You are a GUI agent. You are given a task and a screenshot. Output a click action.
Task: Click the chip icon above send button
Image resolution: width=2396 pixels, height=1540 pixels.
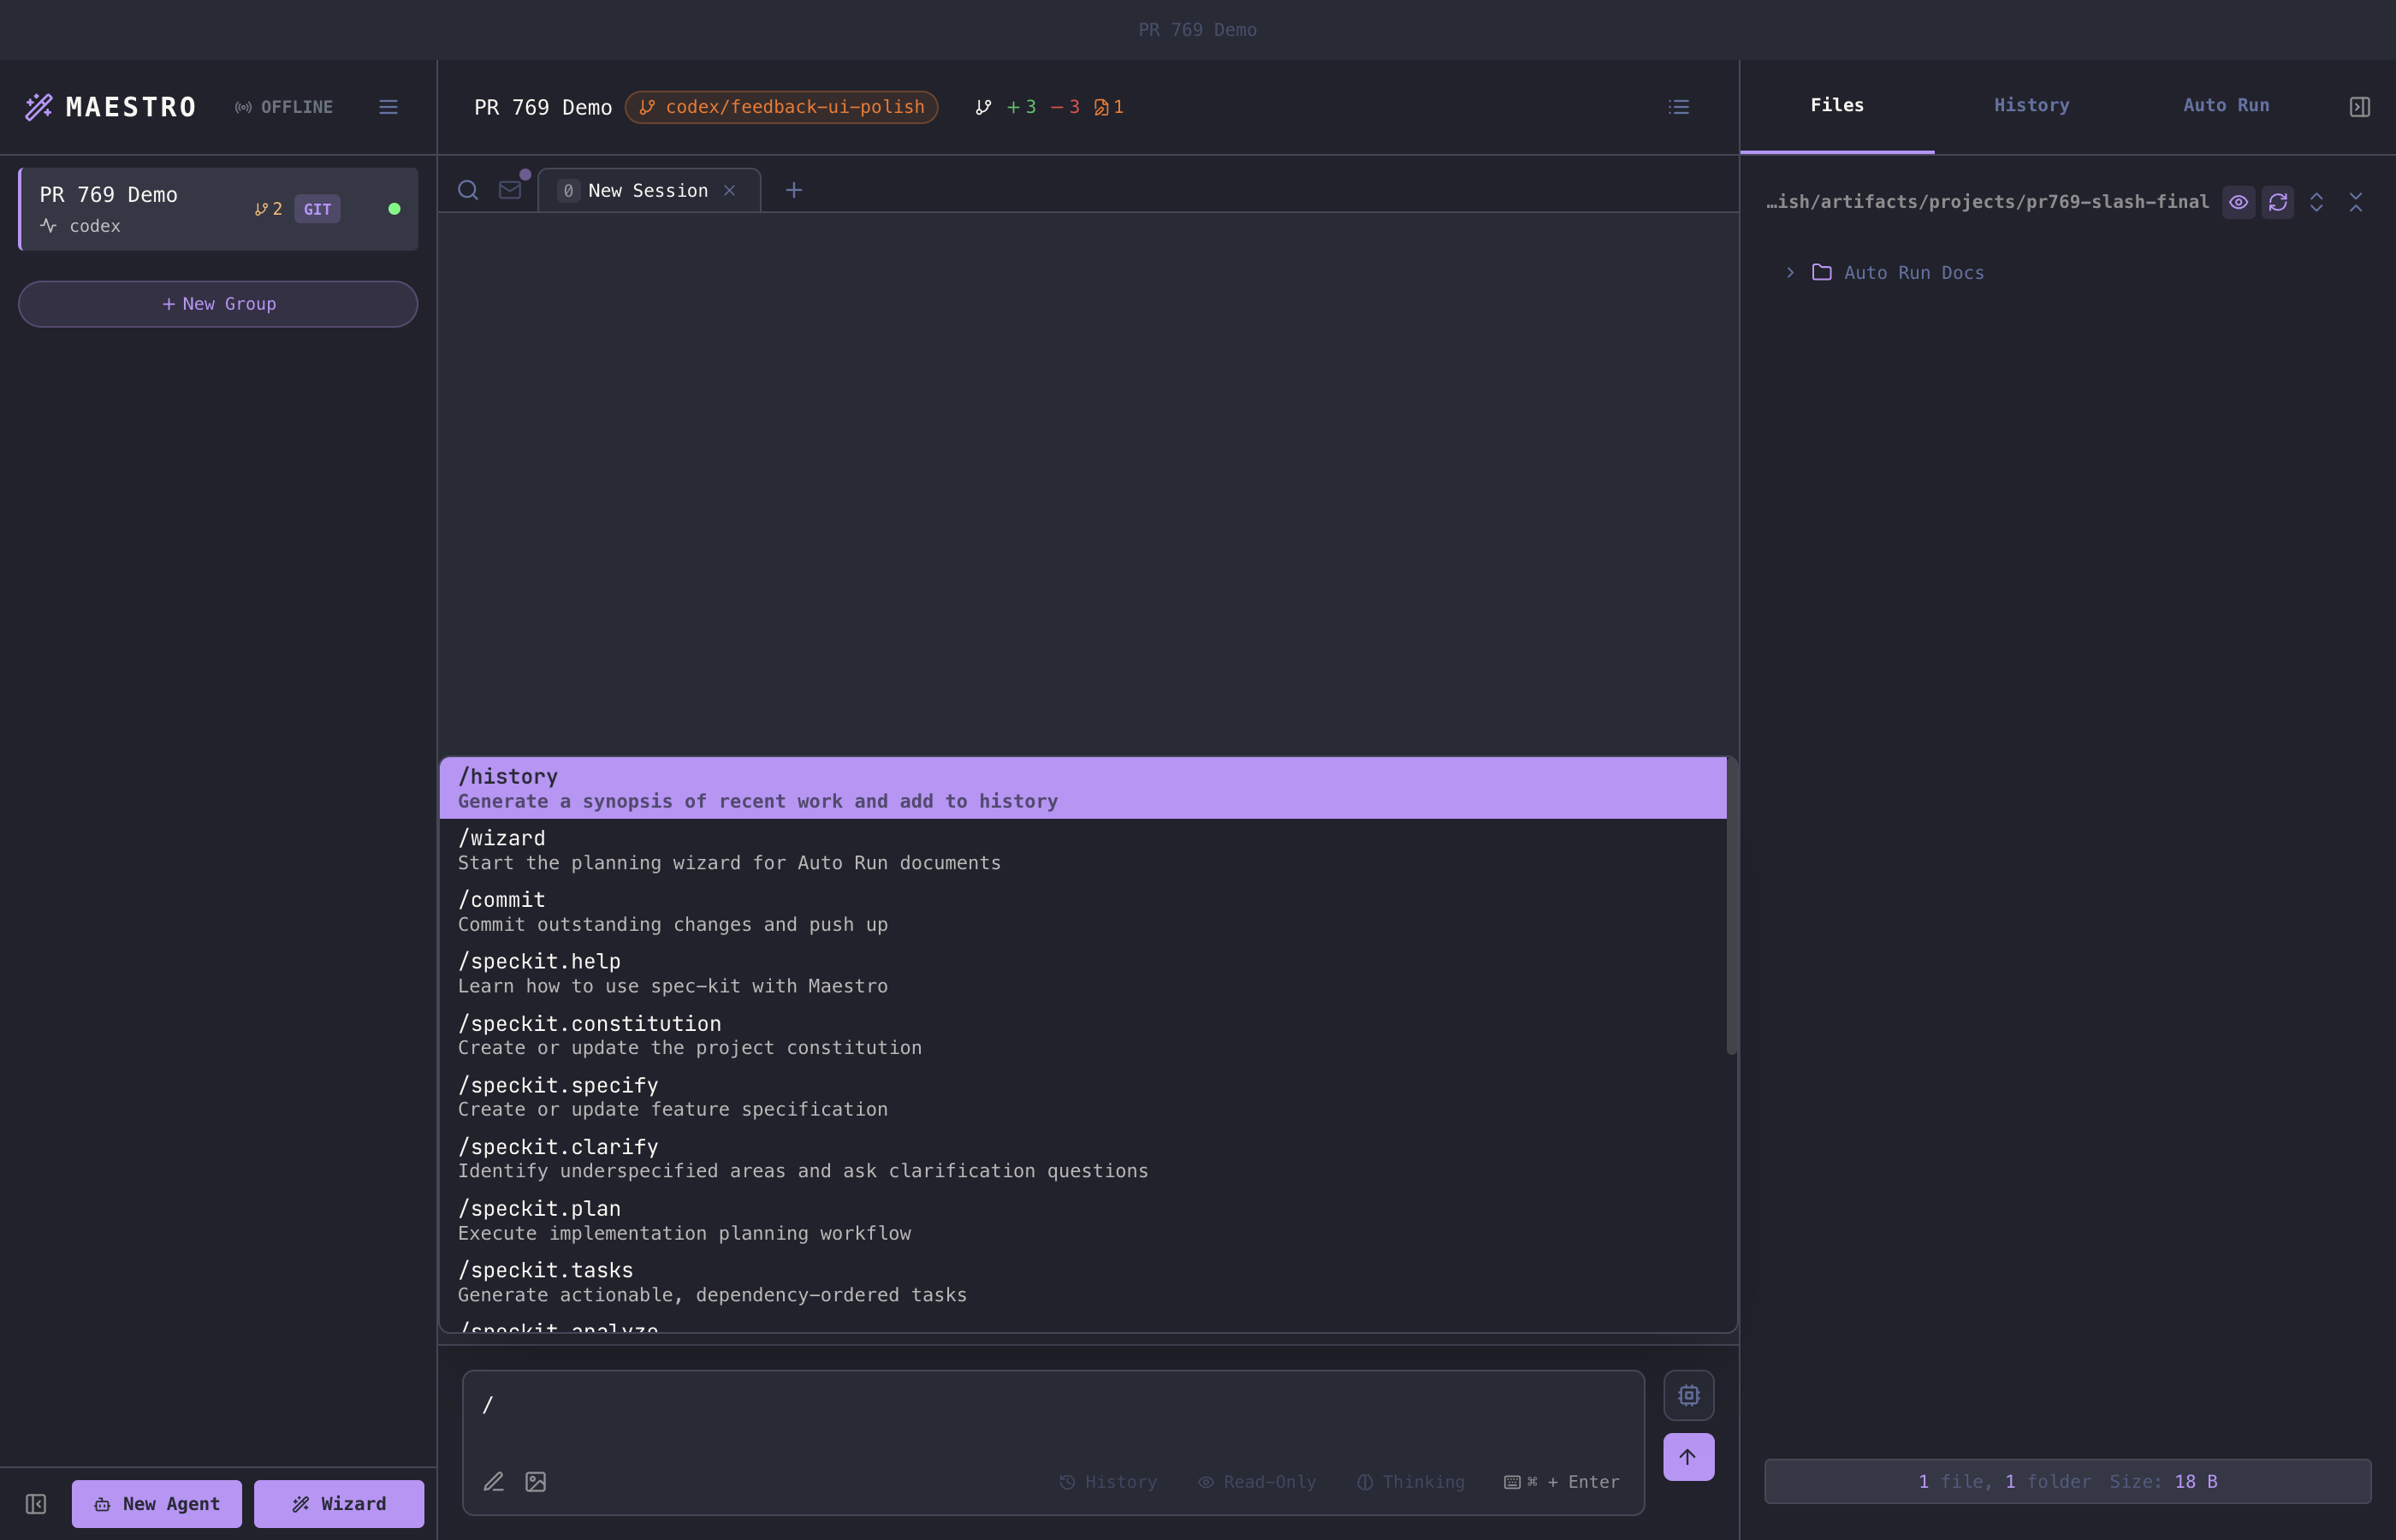pos(1688,1395)
